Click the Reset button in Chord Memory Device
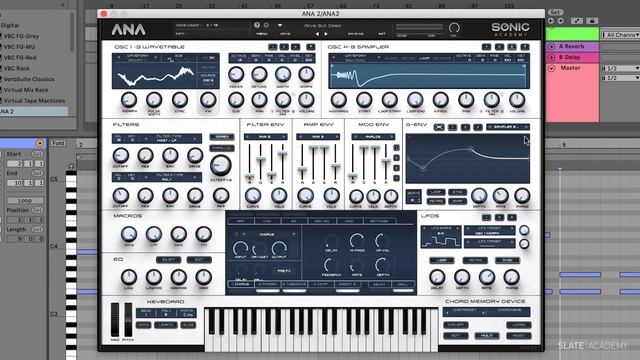The image size is (640, 360). (x=519, y=336)
